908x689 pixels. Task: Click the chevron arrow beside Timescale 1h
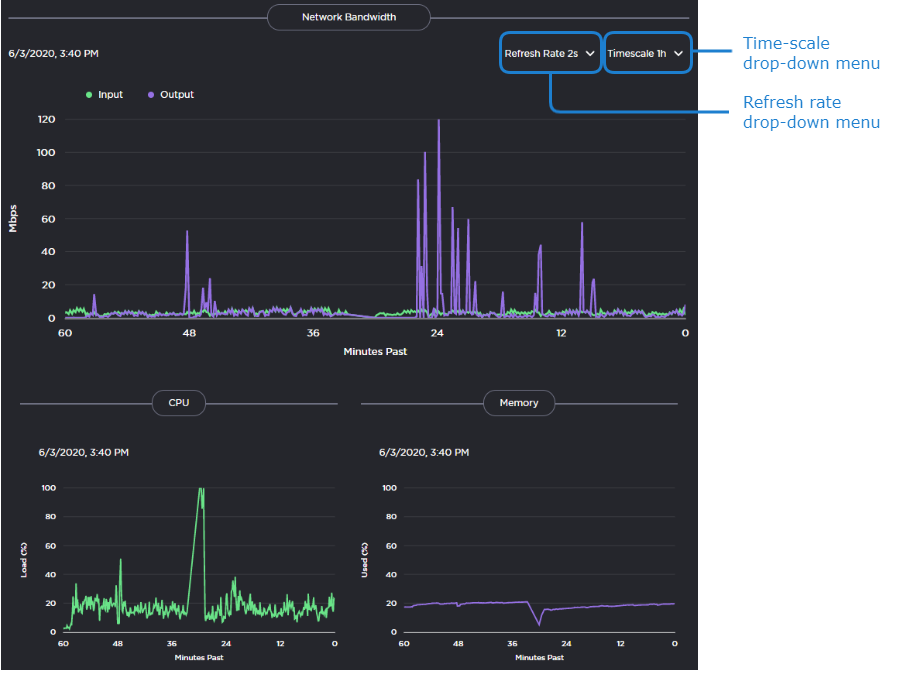[x=679, y=53]
